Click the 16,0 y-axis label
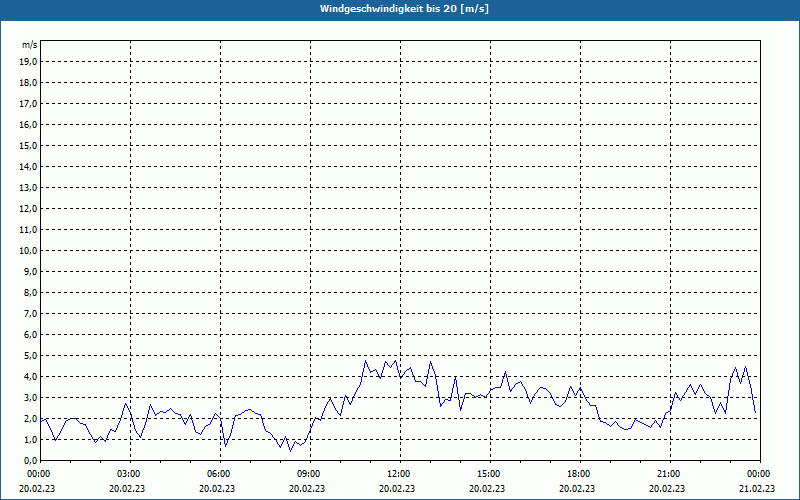Viewport: 800px width, 500px height. point(28,124)
